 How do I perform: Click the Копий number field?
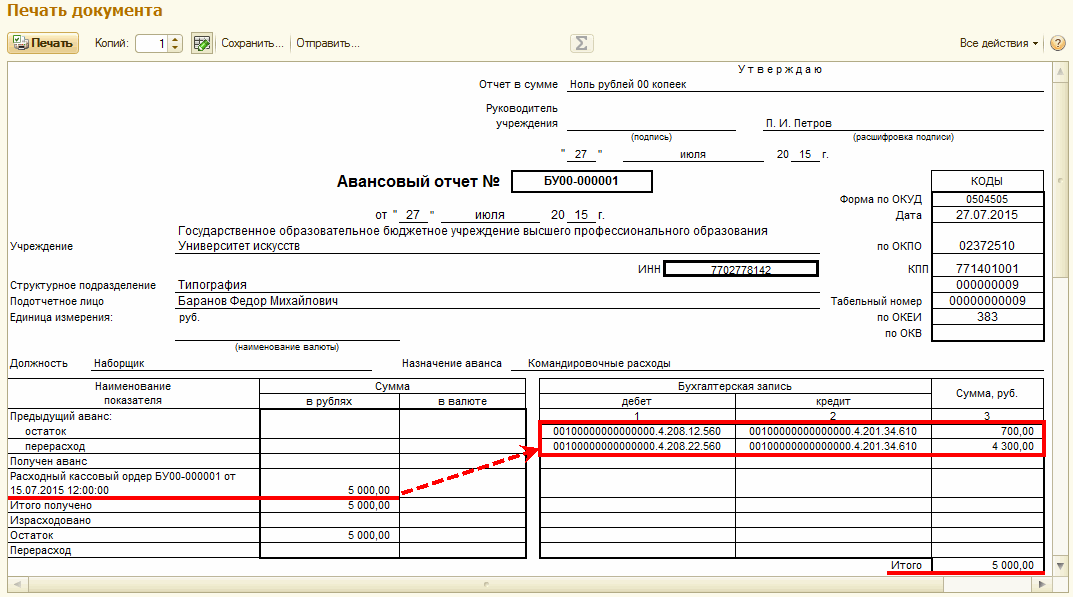pos(152,43)
